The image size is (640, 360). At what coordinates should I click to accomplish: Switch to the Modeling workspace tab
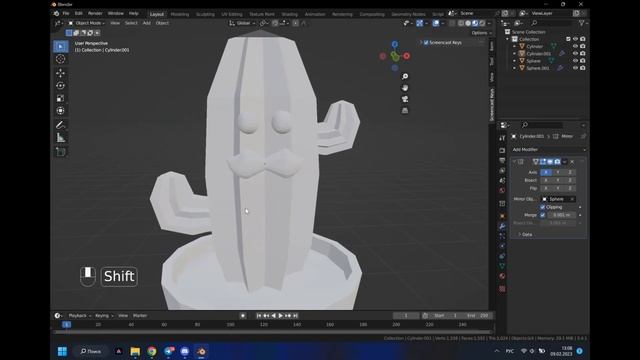click(x=180, y=14)
